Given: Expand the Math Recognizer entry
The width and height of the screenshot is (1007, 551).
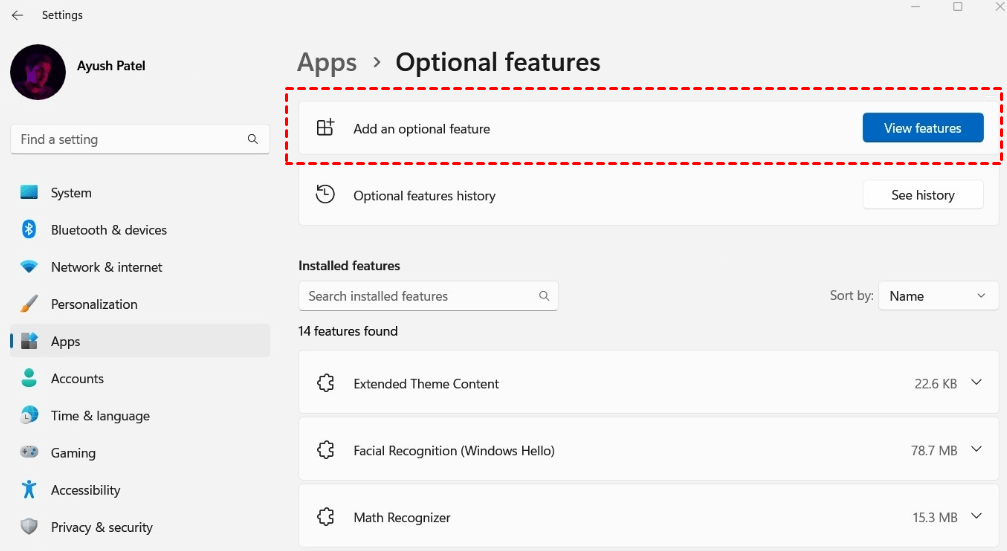Looking at the screenshot, I should click(x=977, y=517).
